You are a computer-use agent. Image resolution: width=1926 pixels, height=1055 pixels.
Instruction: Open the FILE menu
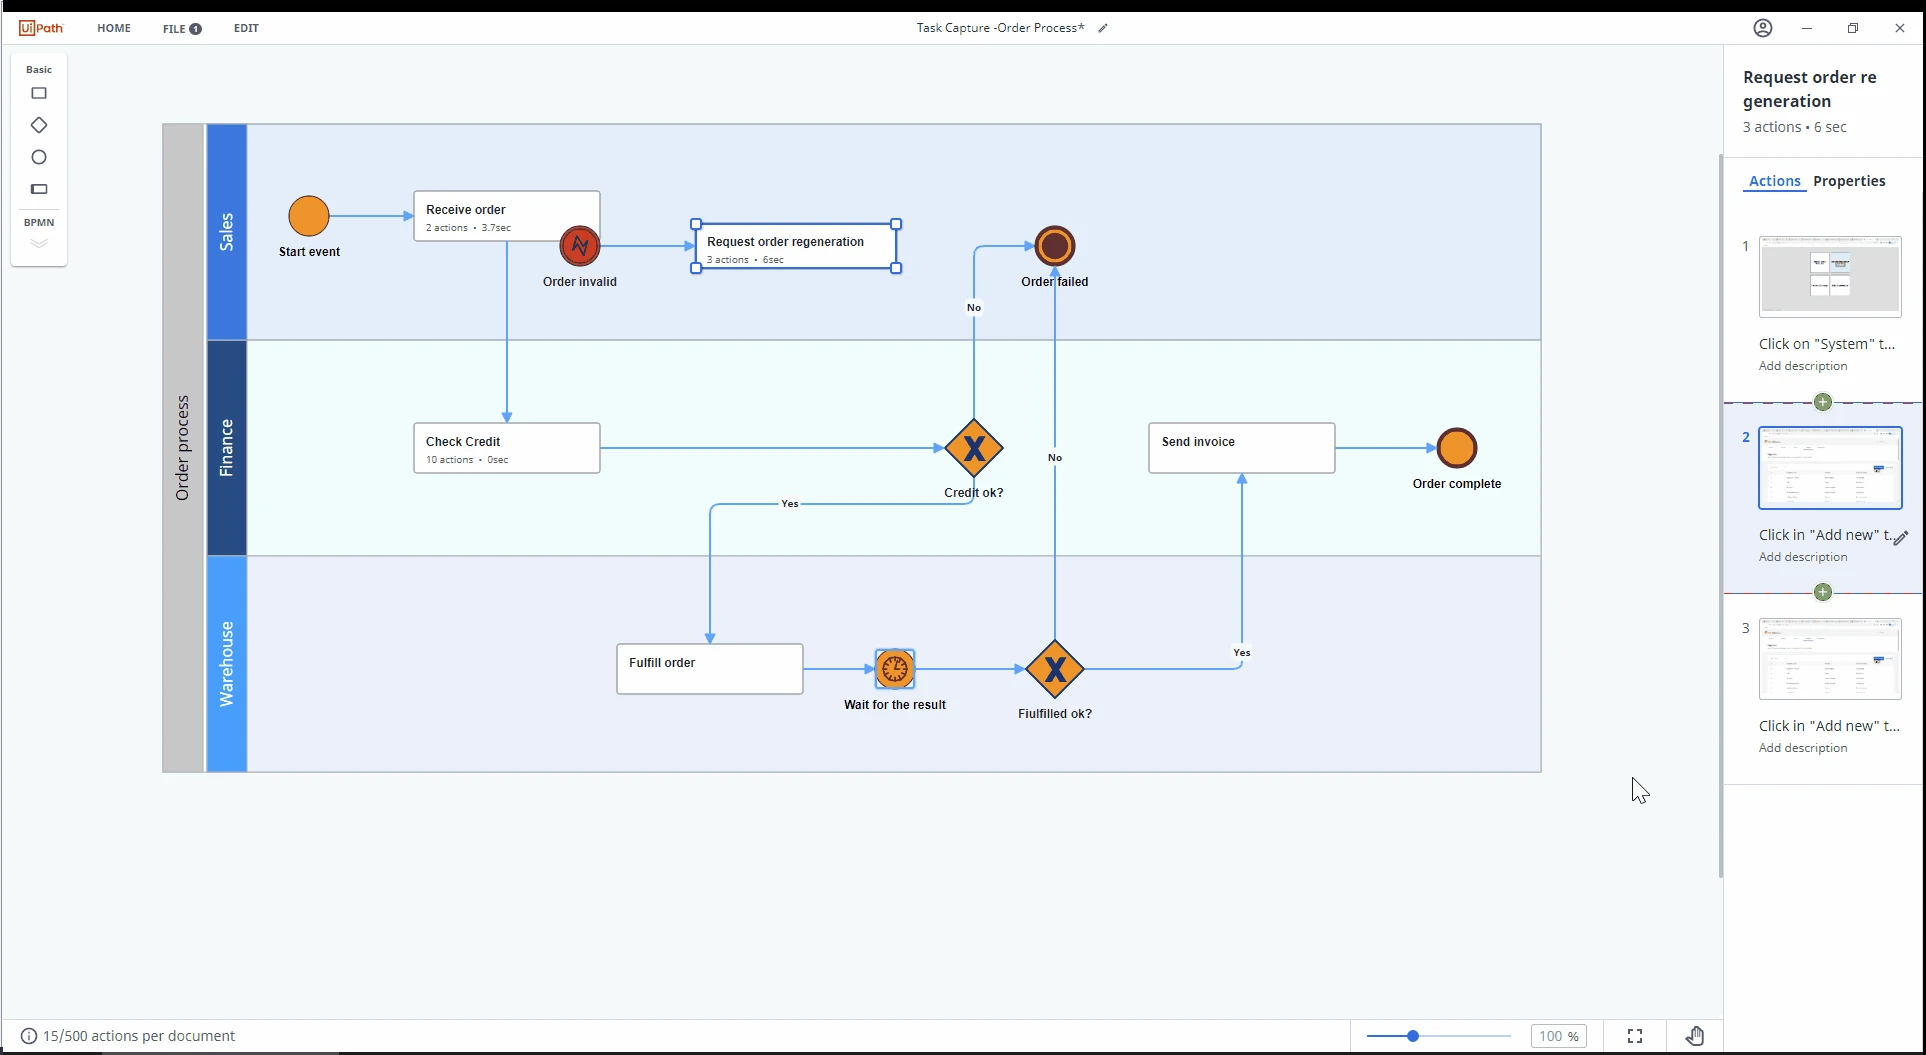(182, 28)
